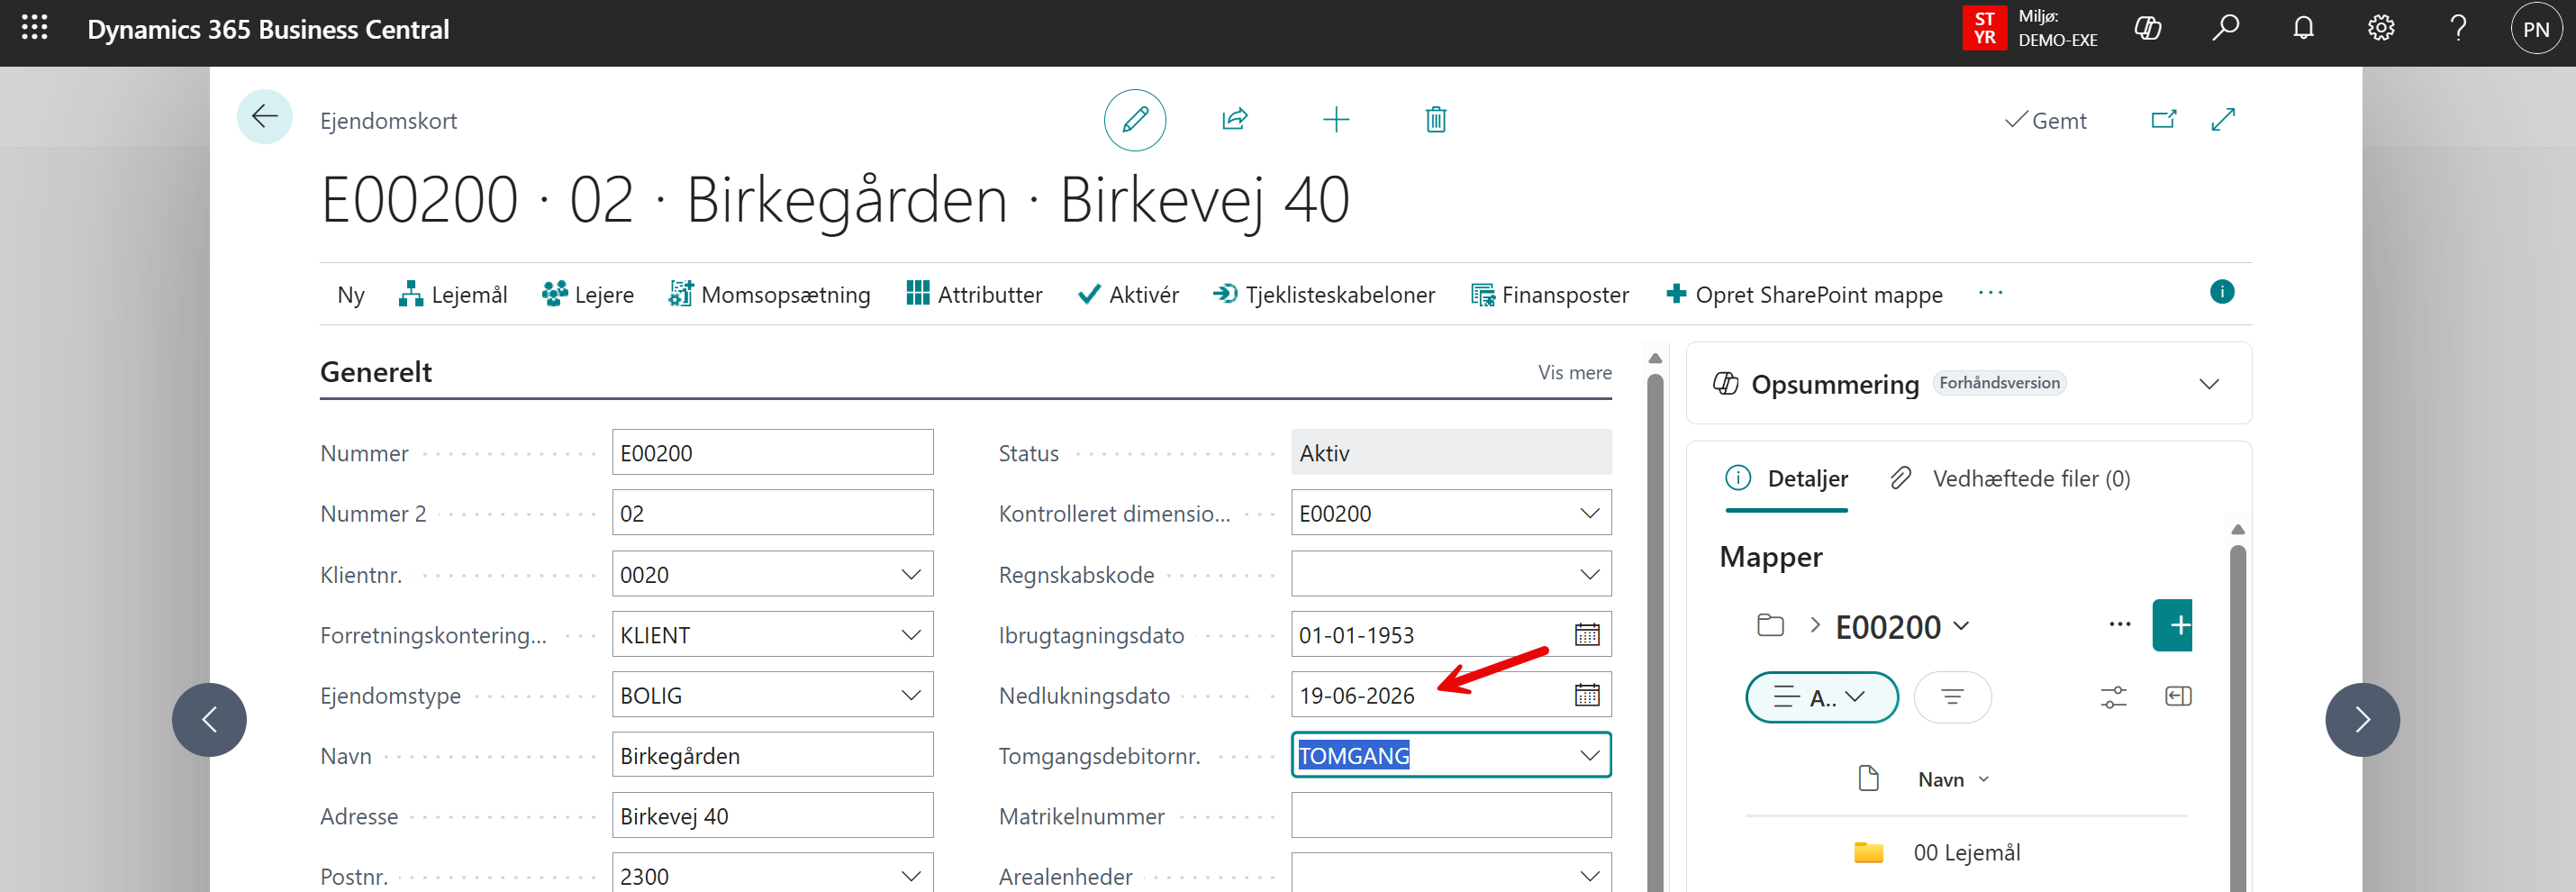Click the Aktivér action

click(x=1128, y=295)
